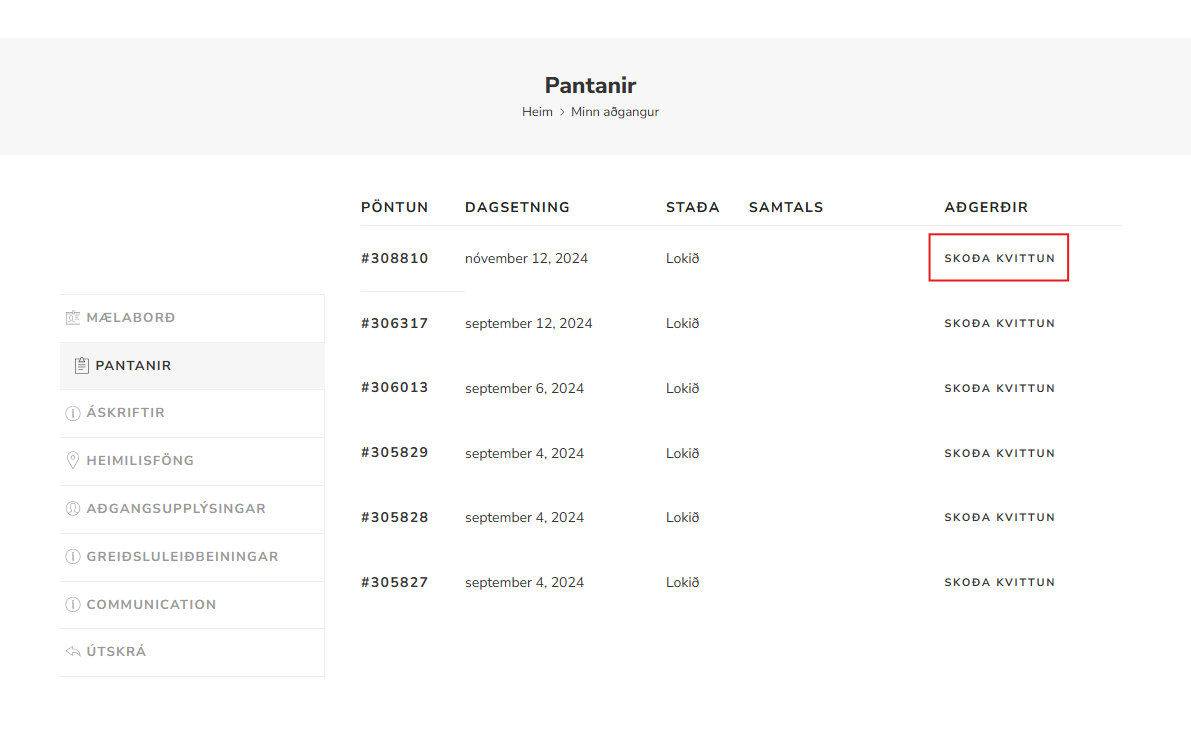The width and height of the screenshot is (1191, 748).
Task: Click the Mælaborð dashboard icon in sidebar
Action: point(72,318)
